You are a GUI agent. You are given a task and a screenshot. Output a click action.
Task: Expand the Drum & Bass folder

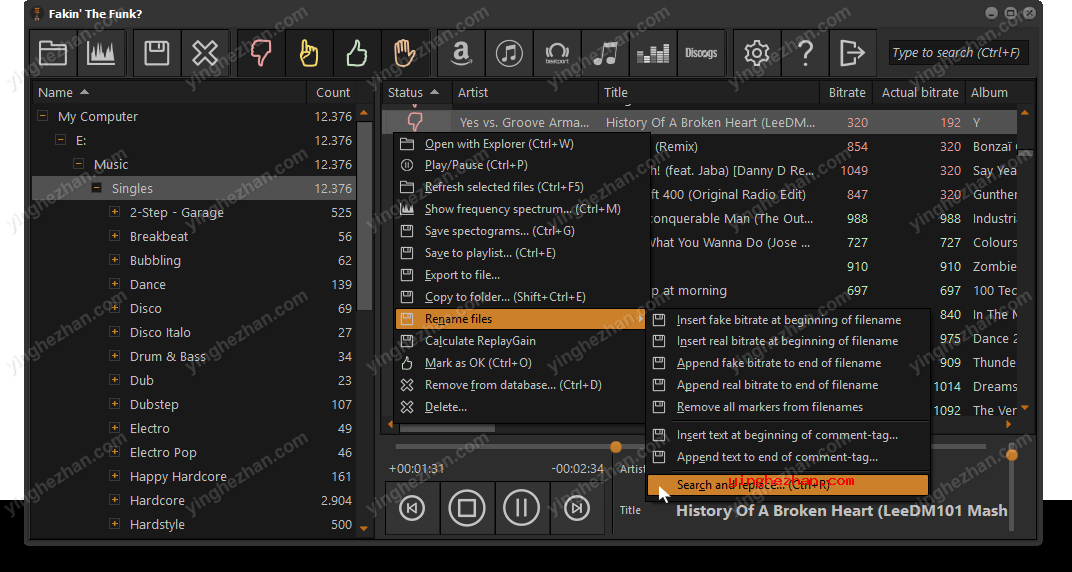coord(115,356)
